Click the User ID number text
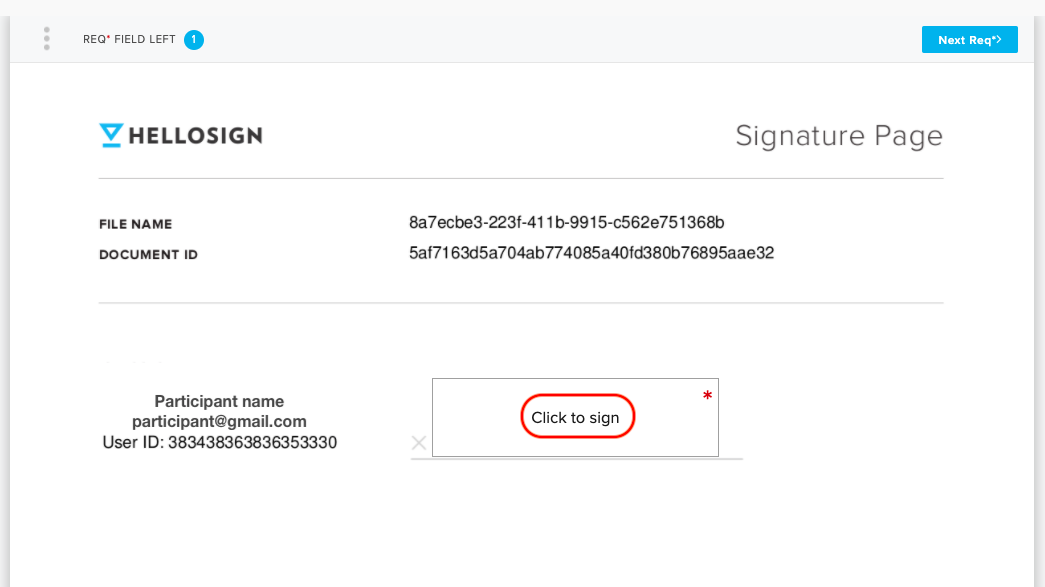 pos(219,442)
